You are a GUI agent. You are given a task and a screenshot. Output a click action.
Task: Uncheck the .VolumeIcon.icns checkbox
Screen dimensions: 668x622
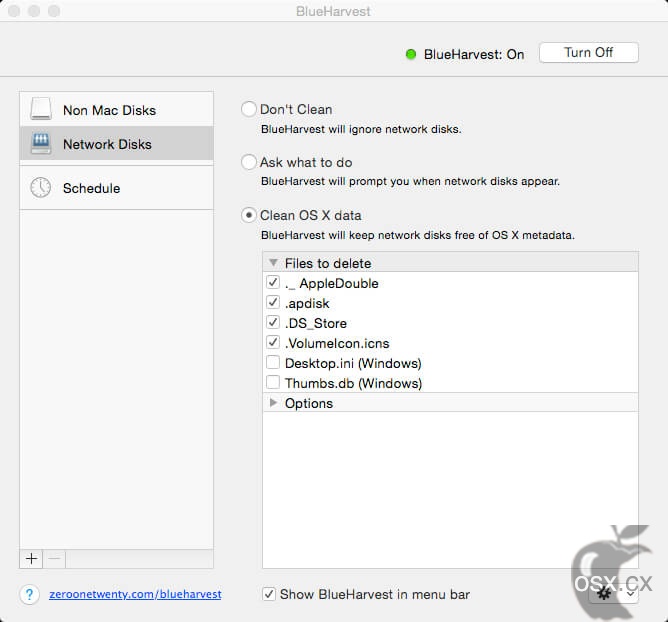point(273,342)
